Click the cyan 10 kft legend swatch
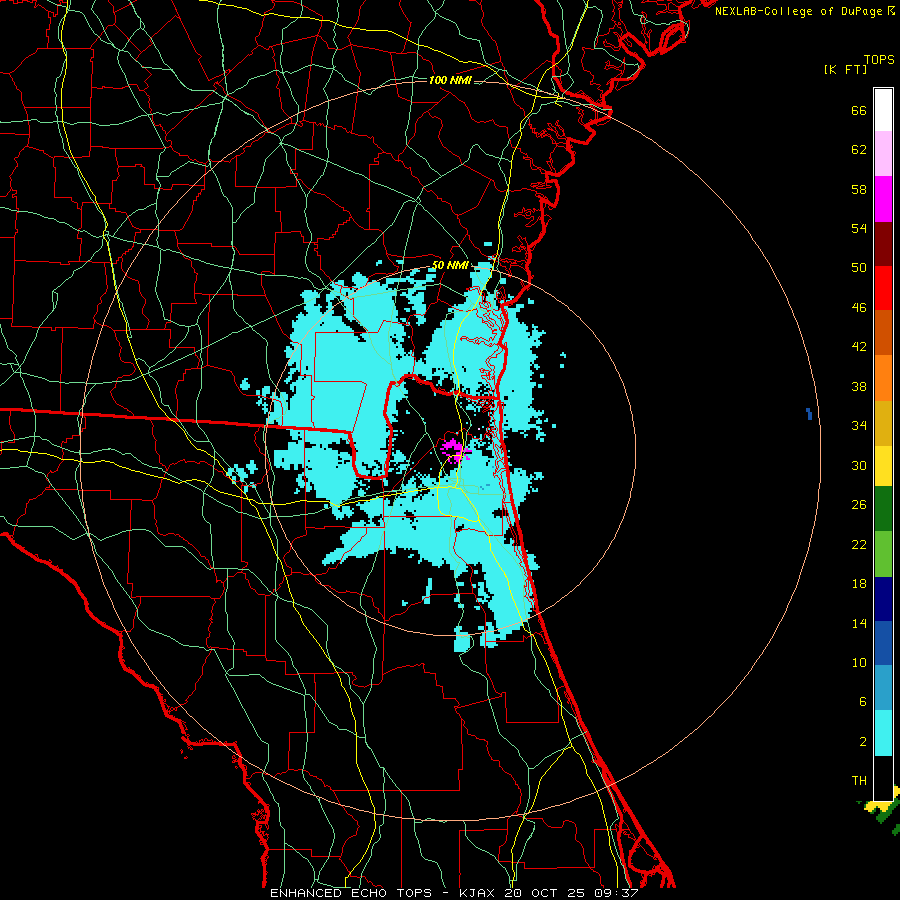The width and height of the screenshot is (900, 900). 883,733
